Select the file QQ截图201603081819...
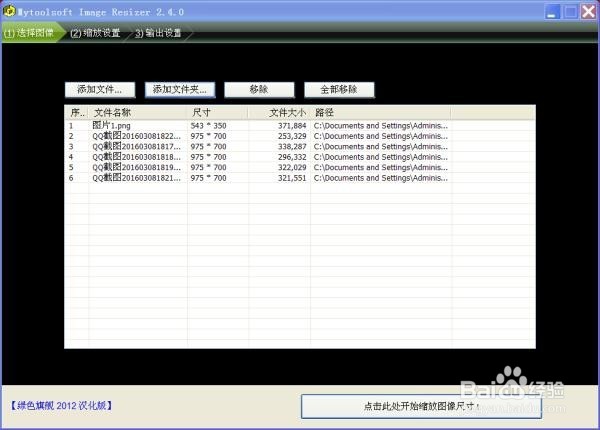The height and width of the screenshot is (430, 600). click(x=136, y=167)
